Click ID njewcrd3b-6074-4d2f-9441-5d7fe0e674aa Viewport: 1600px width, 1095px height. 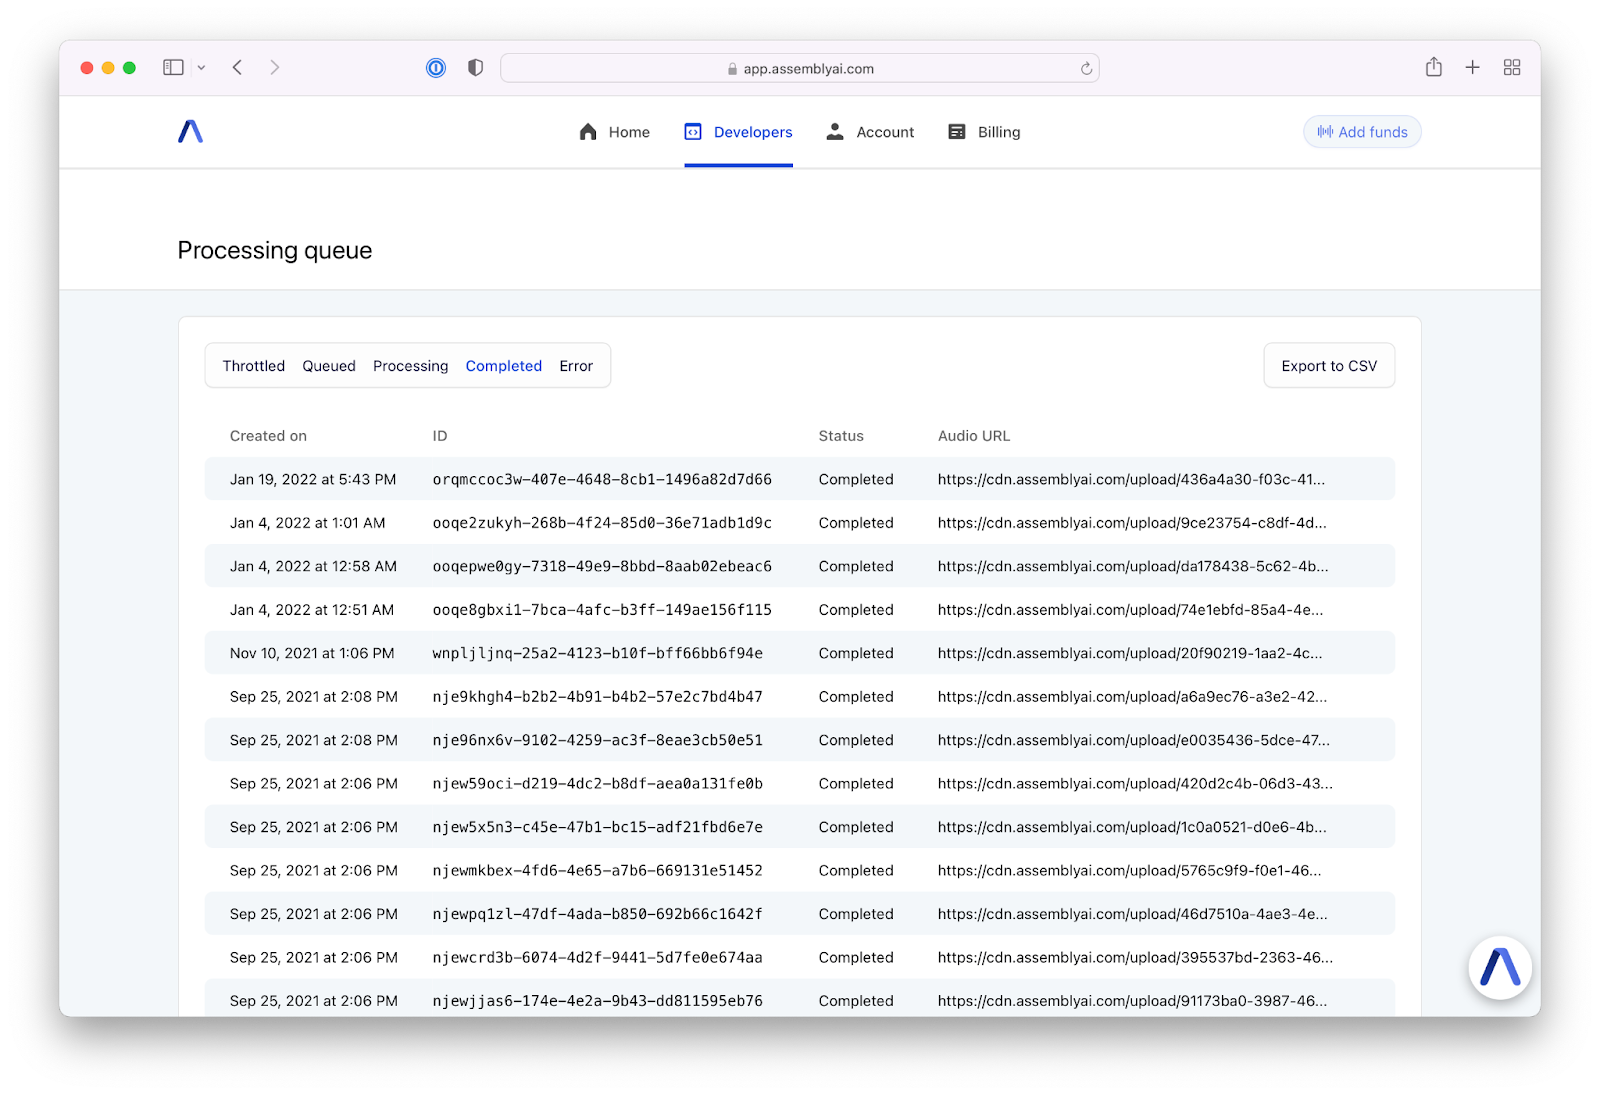pos(598,958)
